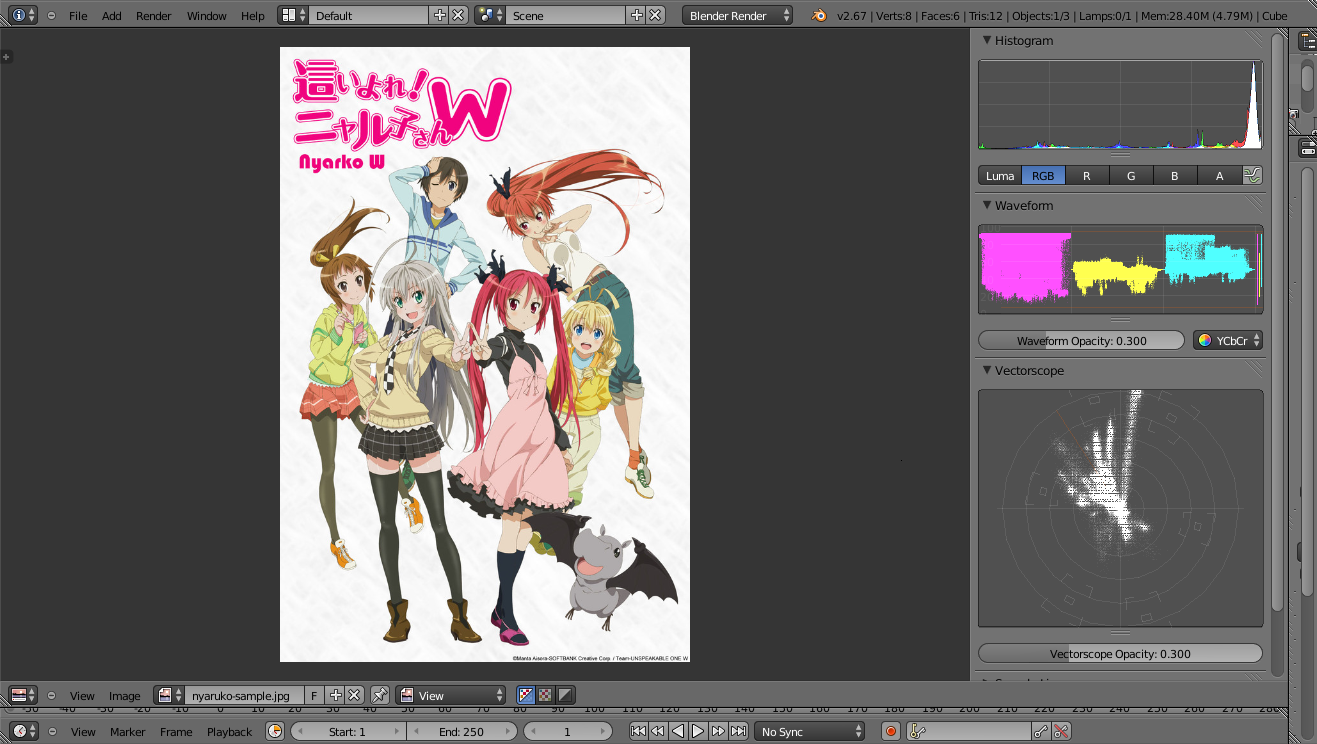Adjust the Waveform Opacity slider

(x=1081, y=340)
